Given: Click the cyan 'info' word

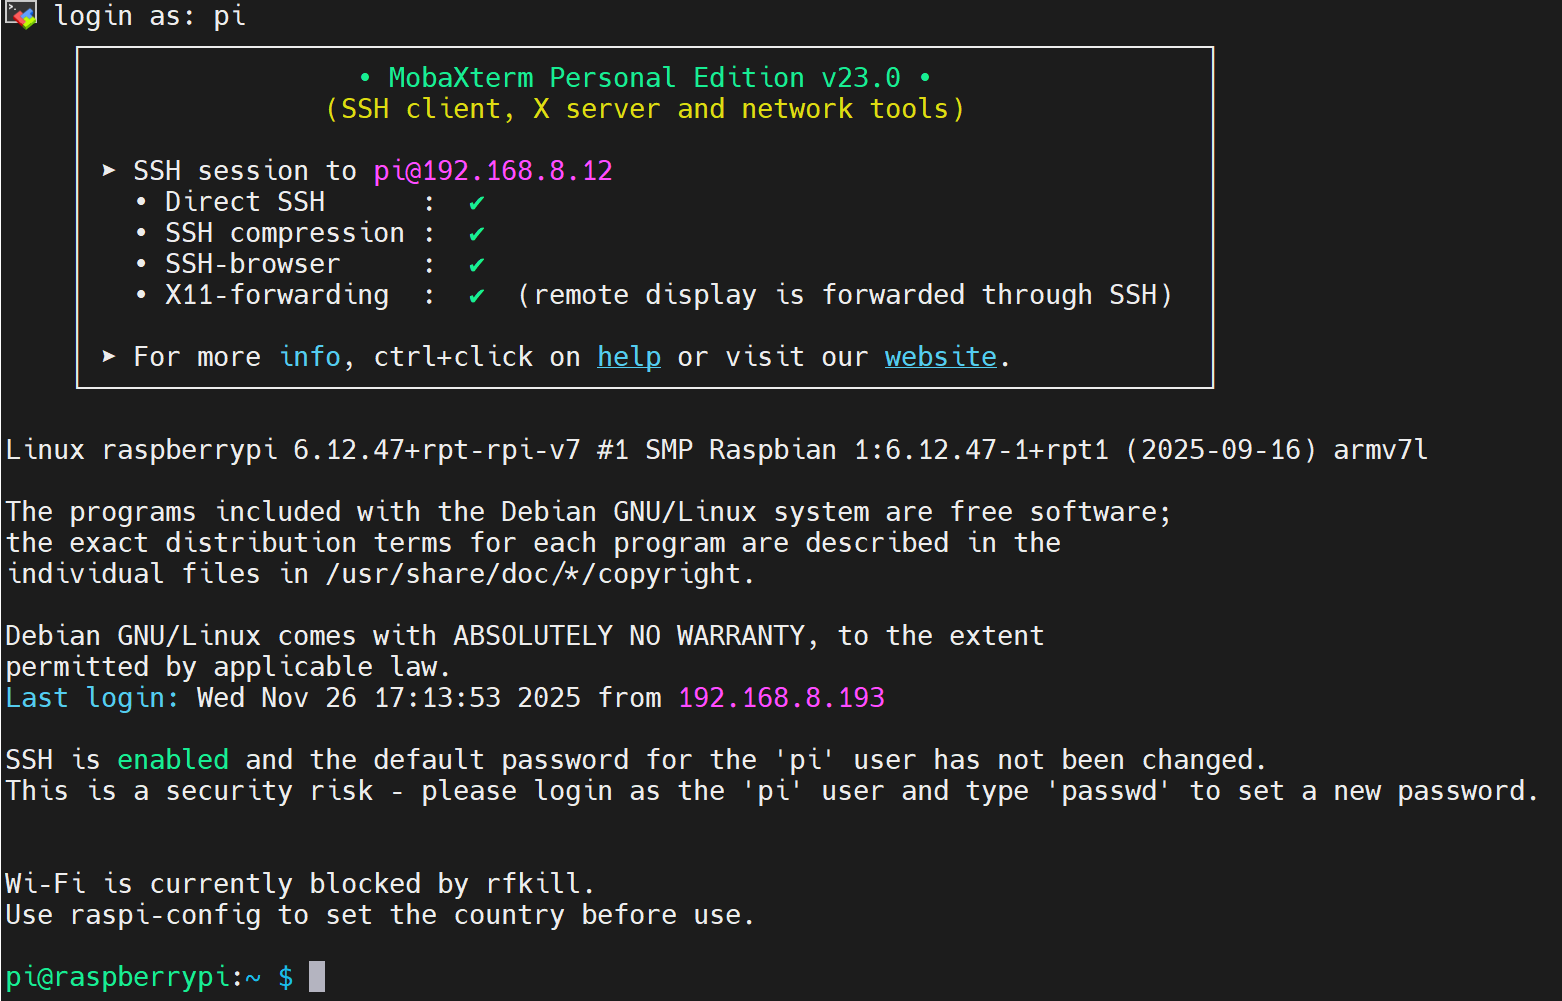Looking at the screenshot, I should click(x=310, y=357).
